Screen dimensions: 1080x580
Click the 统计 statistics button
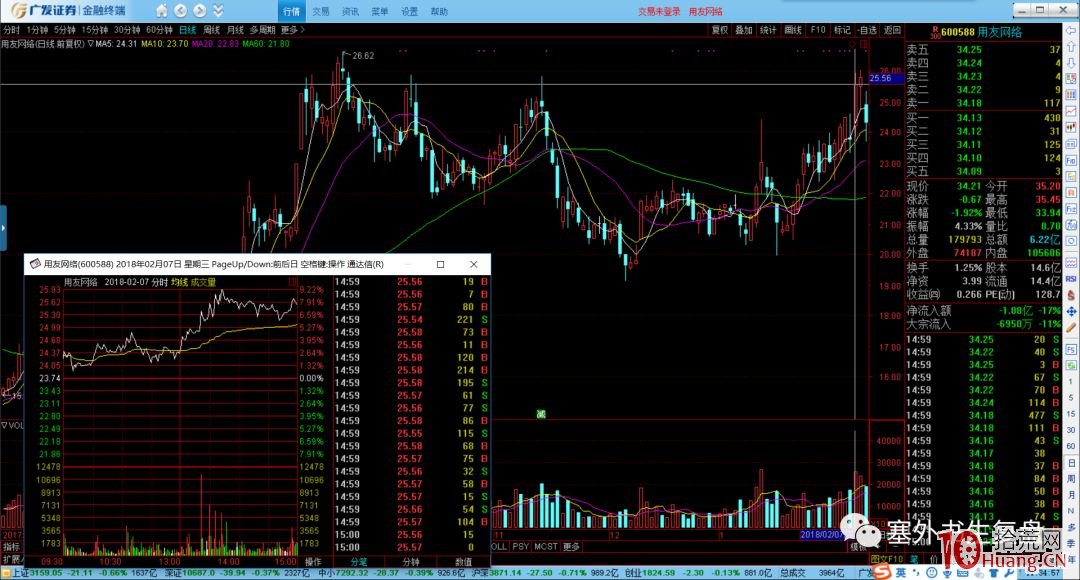[768, 30]
